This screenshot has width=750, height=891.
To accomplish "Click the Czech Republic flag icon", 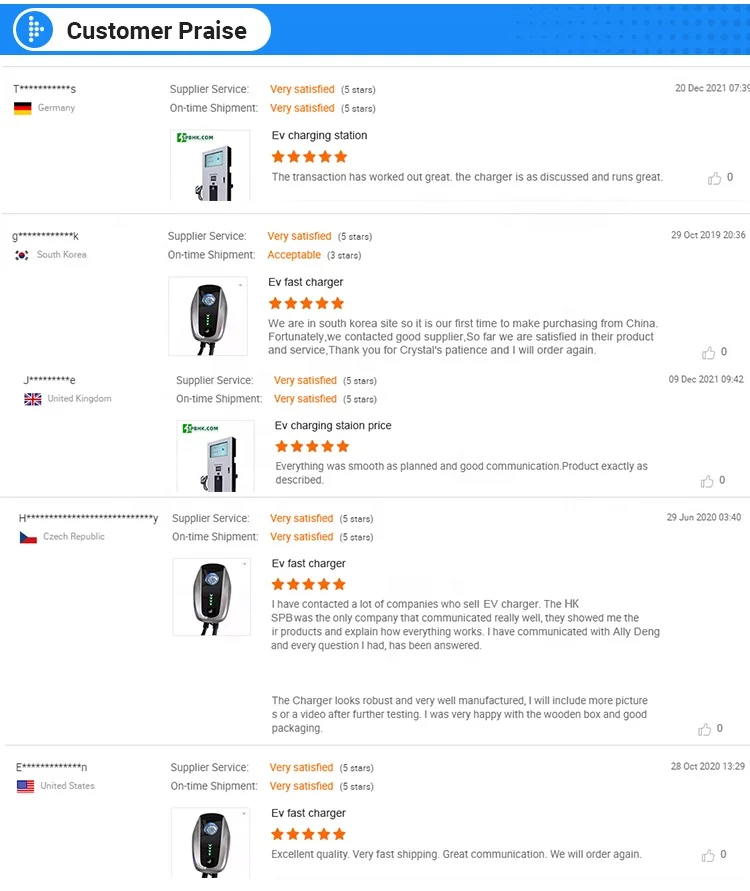I will (28, 537).
